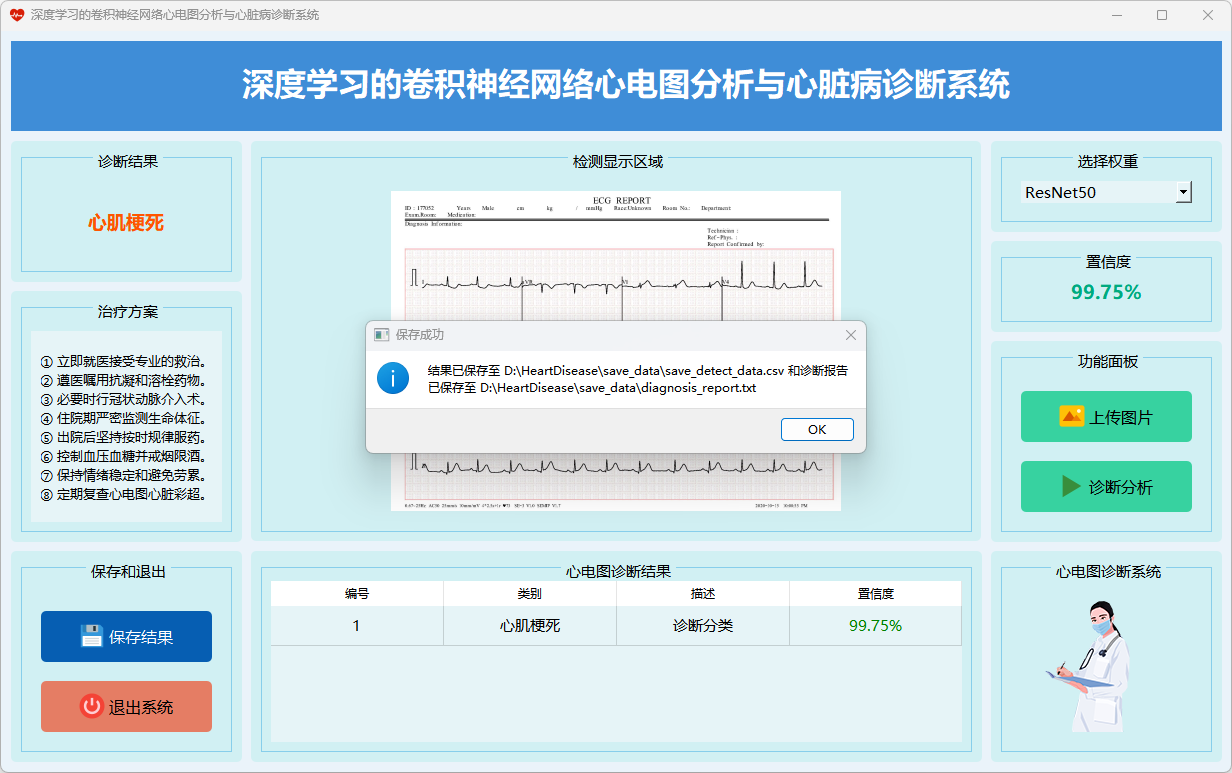Click the heart app icon in title bar
The width and height of the screenshot is (1232, 773).
[16, 15]
